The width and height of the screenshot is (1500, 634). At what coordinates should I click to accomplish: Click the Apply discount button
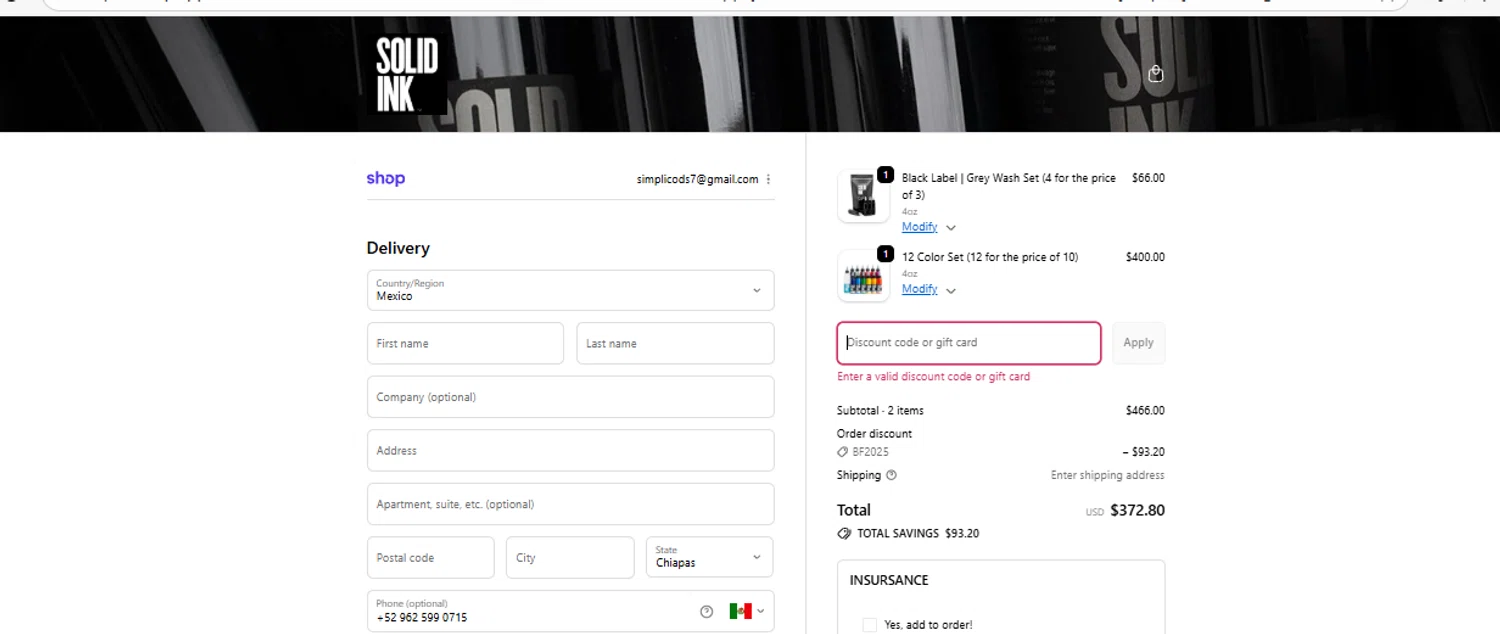(1138, 343)
